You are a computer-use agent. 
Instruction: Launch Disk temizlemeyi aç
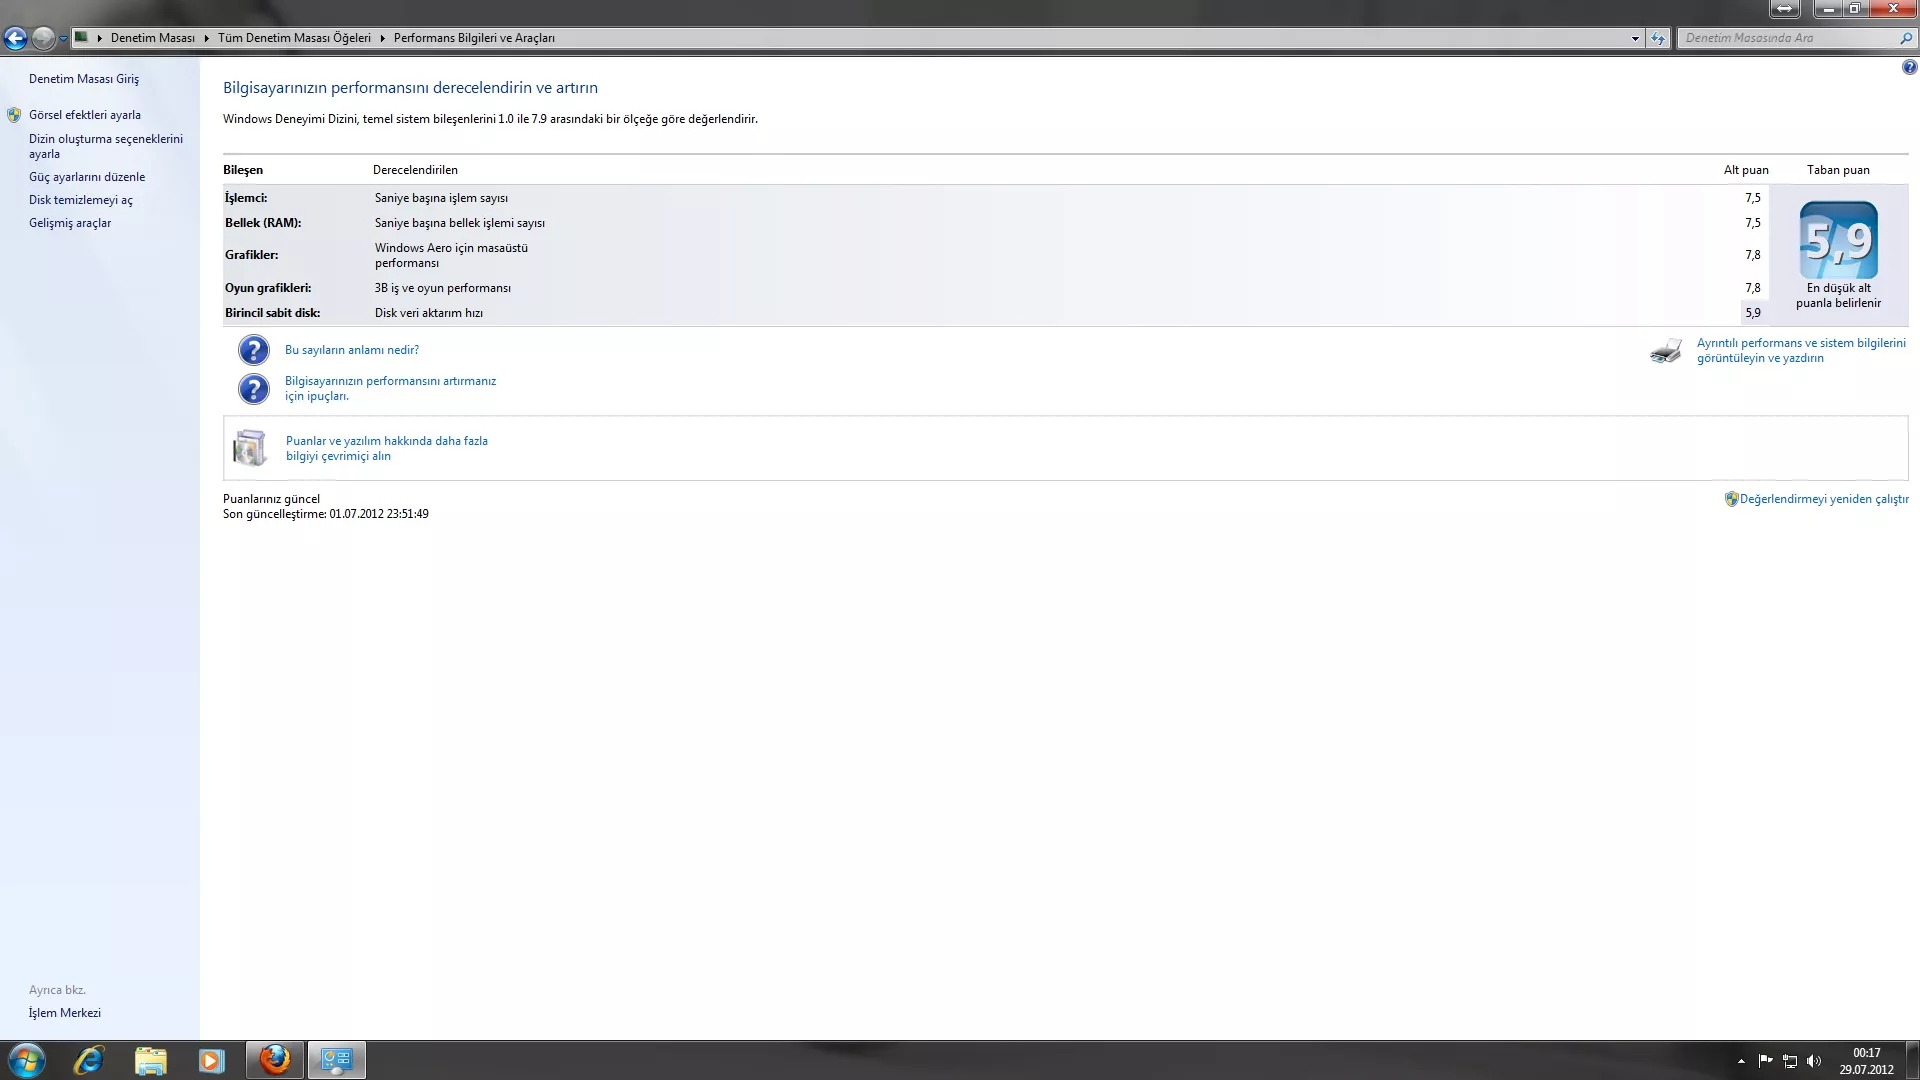(x=80, y=200)
